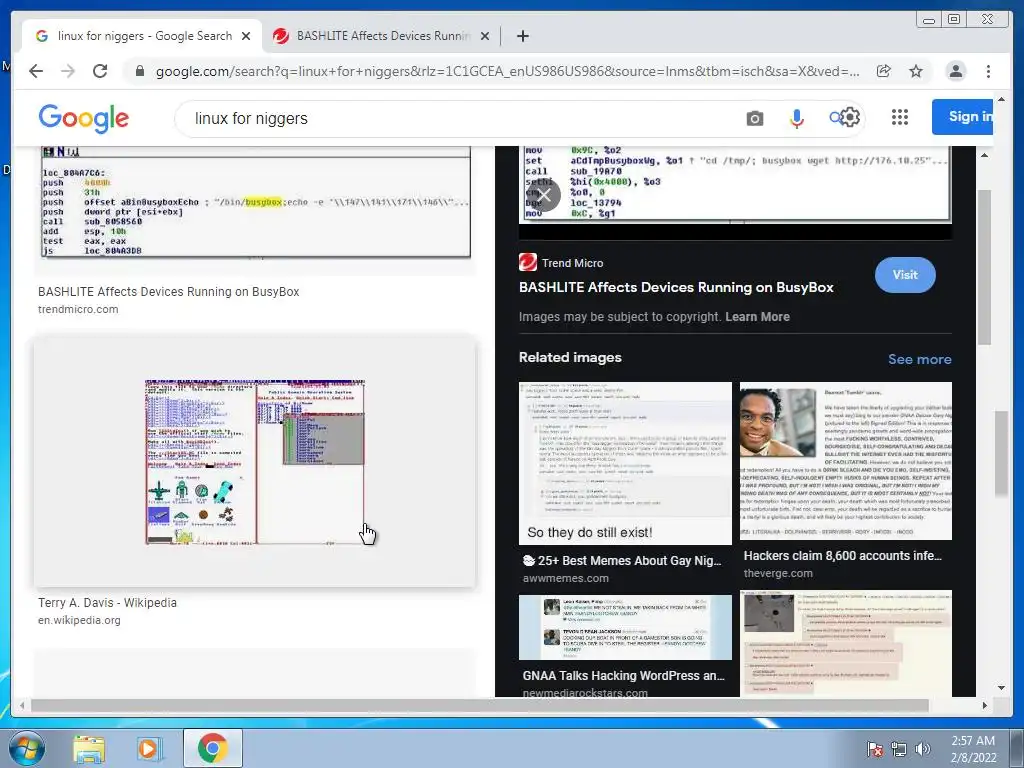Open Action Center flag in tray
The width and height of the screenshot is (1024, 768).
(x=874, y=749)
